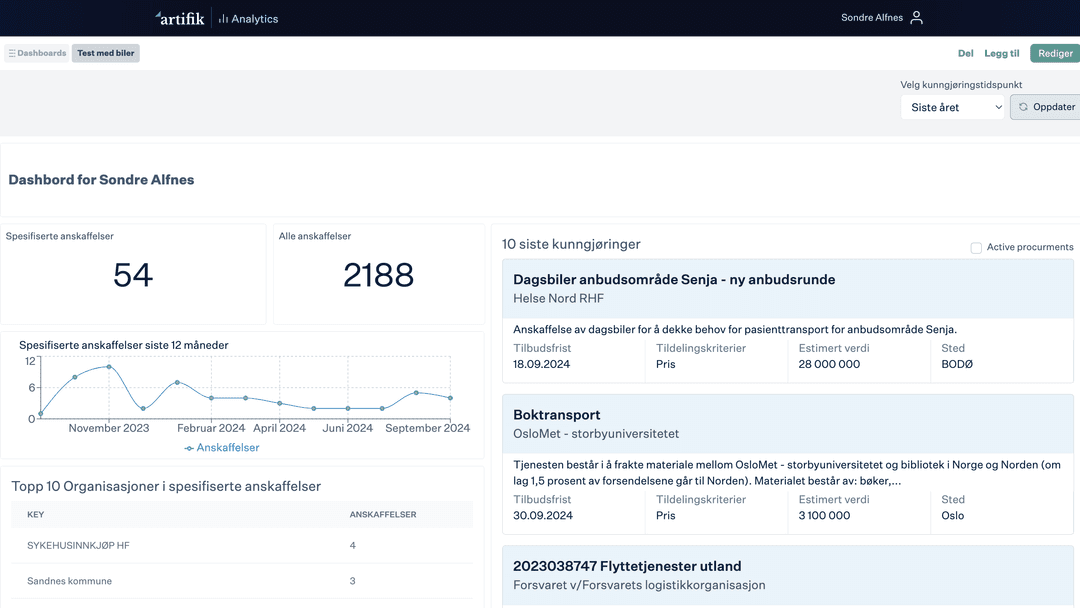Click the artifik logo
Viewport: 1080px width, 608px height.
click(180, 19)
